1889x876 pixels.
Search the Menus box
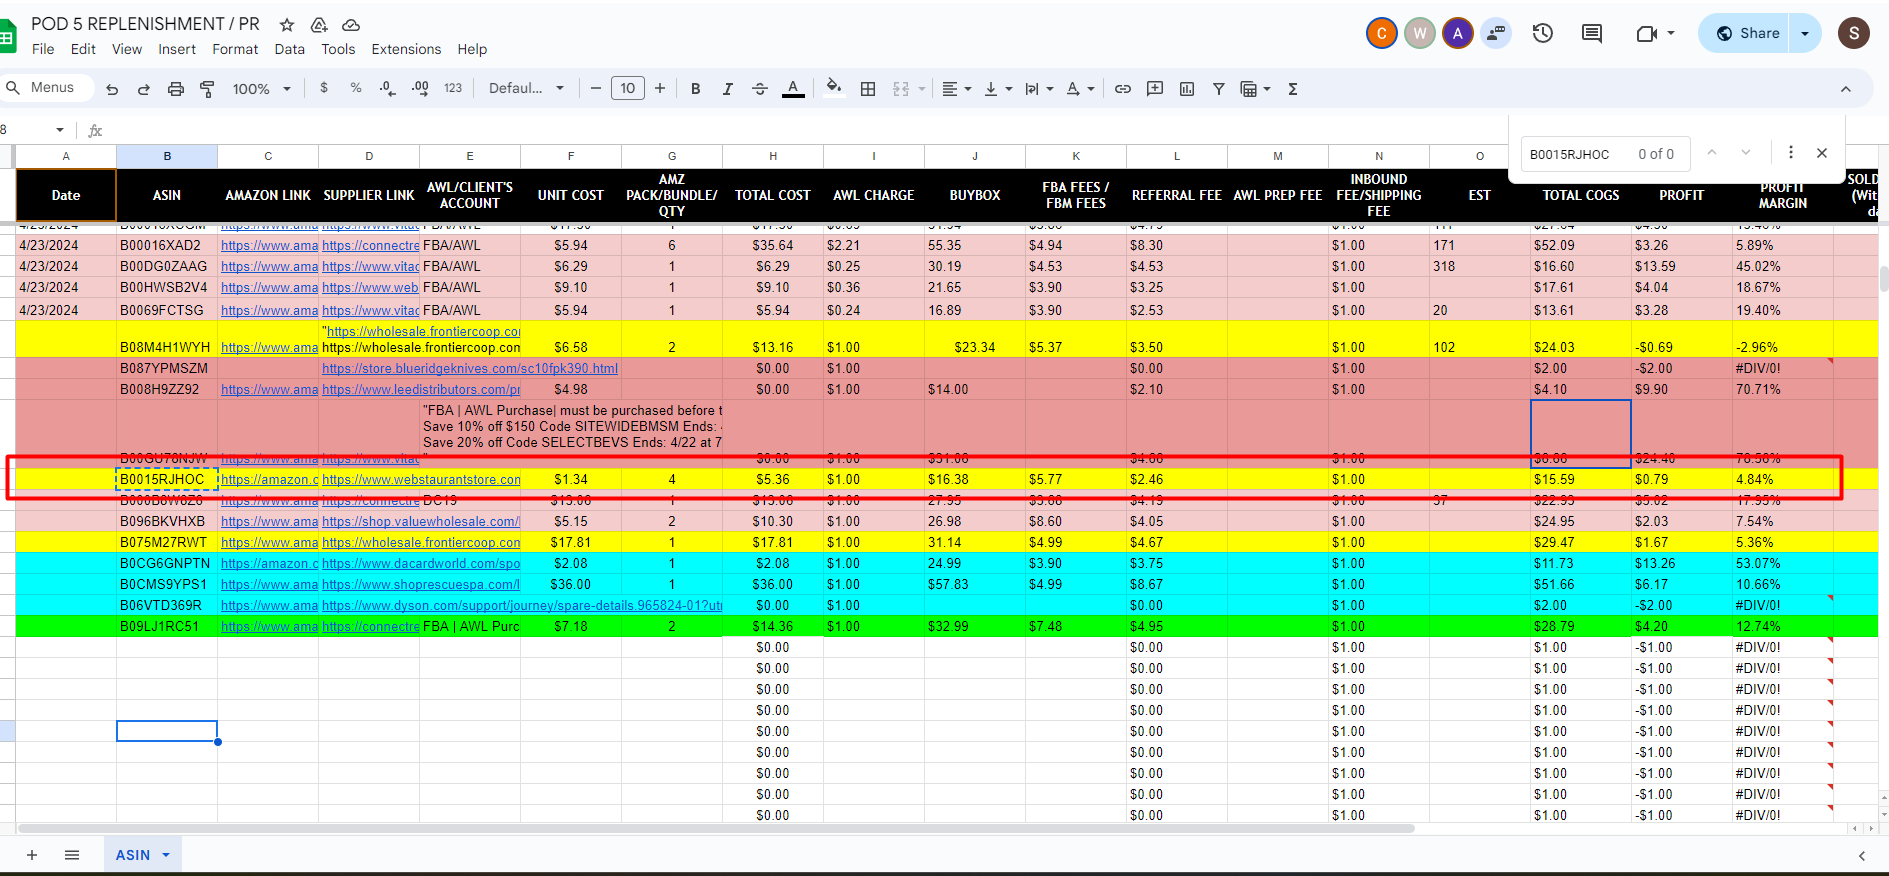pyautogui.click(x=48, y=88)
